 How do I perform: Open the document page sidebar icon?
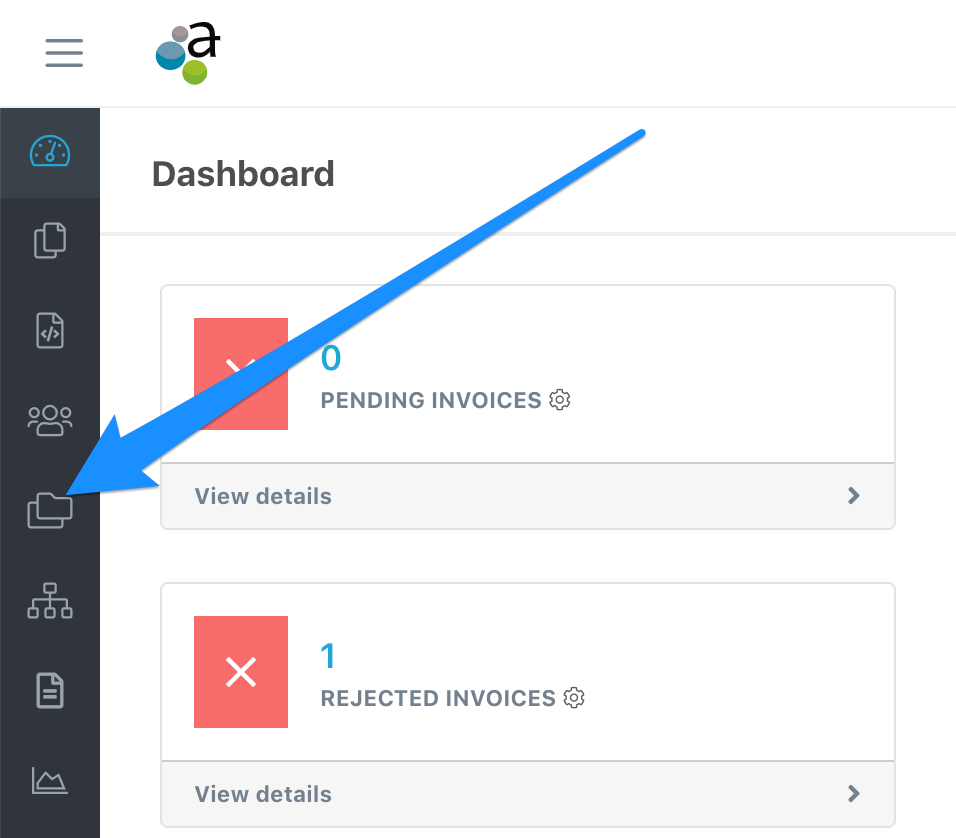click(x=50, y=690)
